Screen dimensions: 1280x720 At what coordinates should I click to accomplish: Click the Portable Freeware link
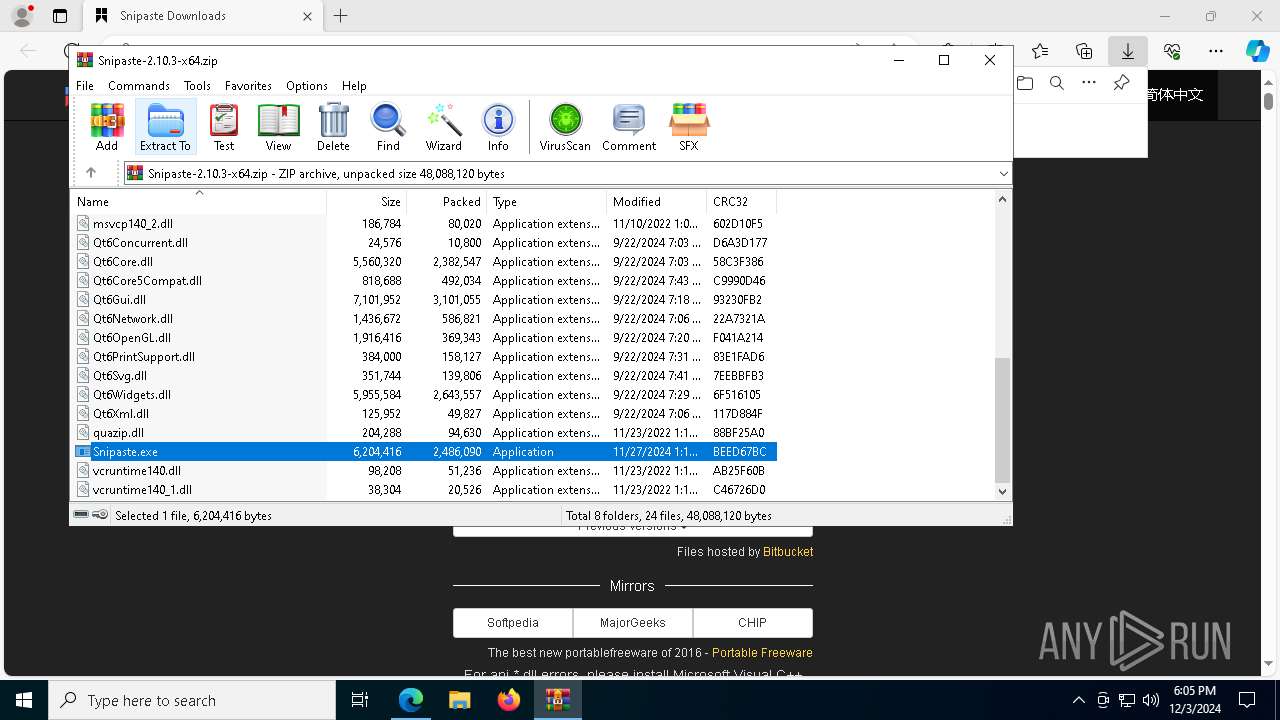(762, 653)
